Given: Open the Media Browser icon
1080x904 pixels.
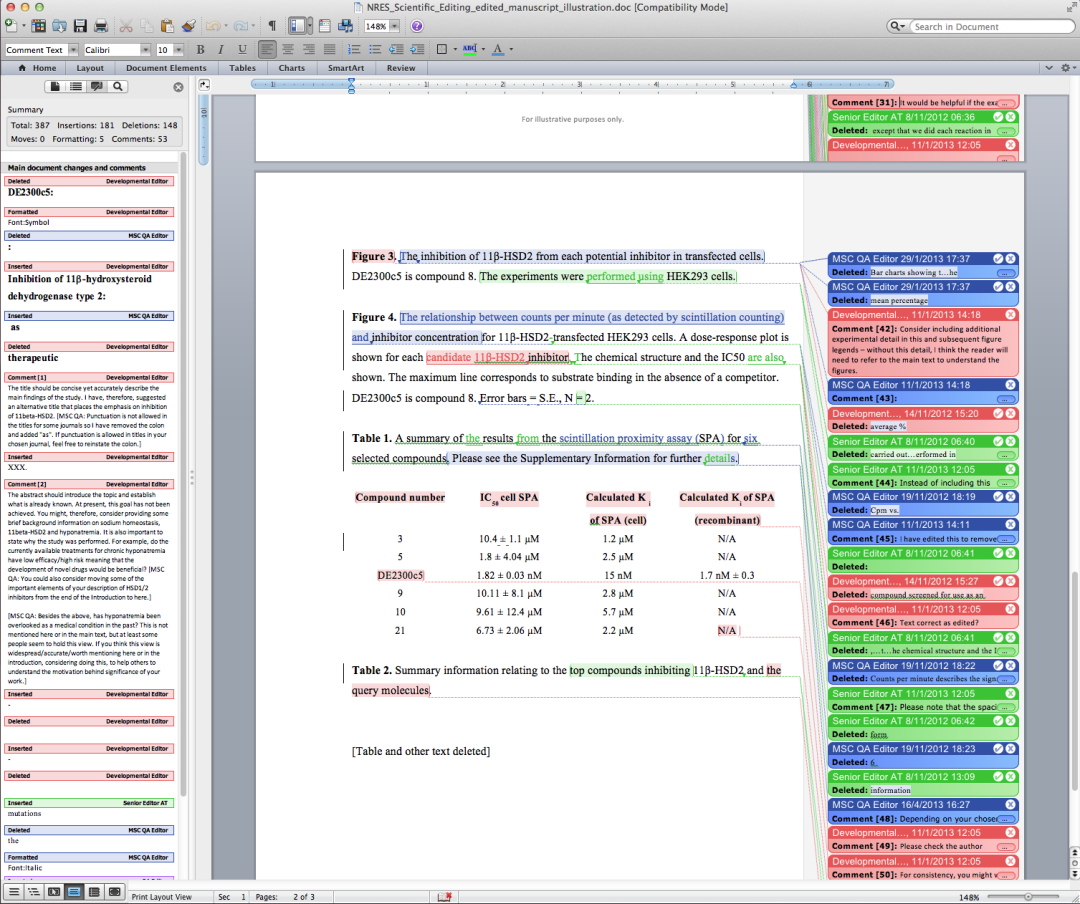Looking at the screenshot, I should click(x=345, y=26).
